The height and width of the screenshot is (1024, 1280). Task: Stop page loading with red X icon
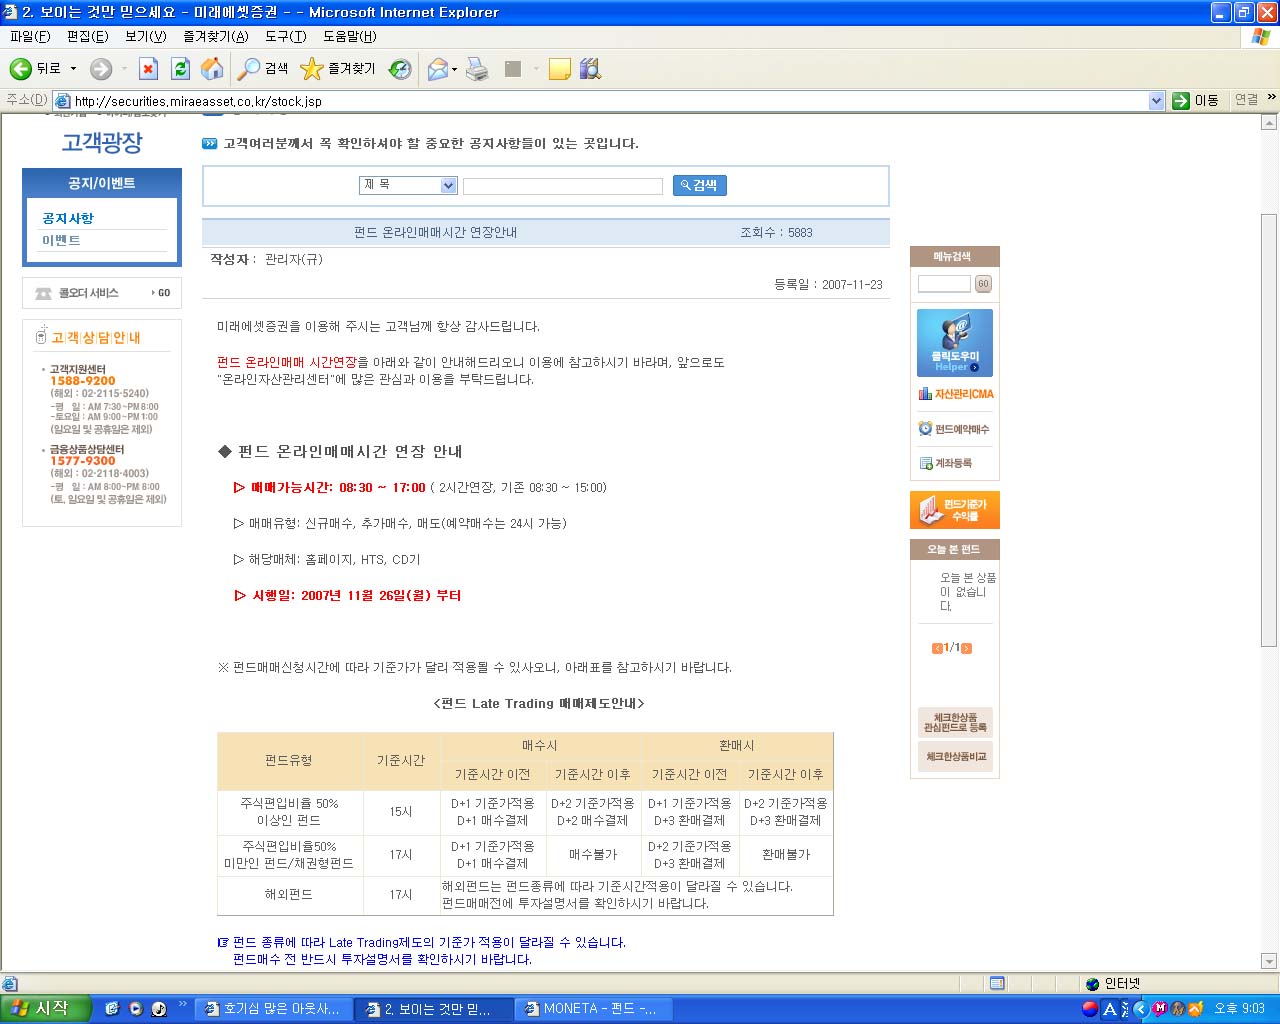click(148, 69)
